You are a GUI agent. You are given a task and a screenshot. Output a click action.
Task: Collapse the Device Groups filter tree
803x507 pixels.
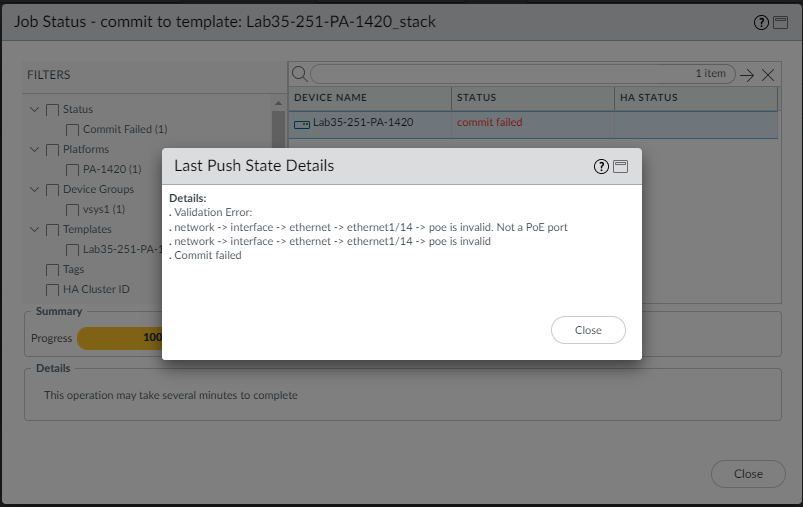tap(35, 189)
